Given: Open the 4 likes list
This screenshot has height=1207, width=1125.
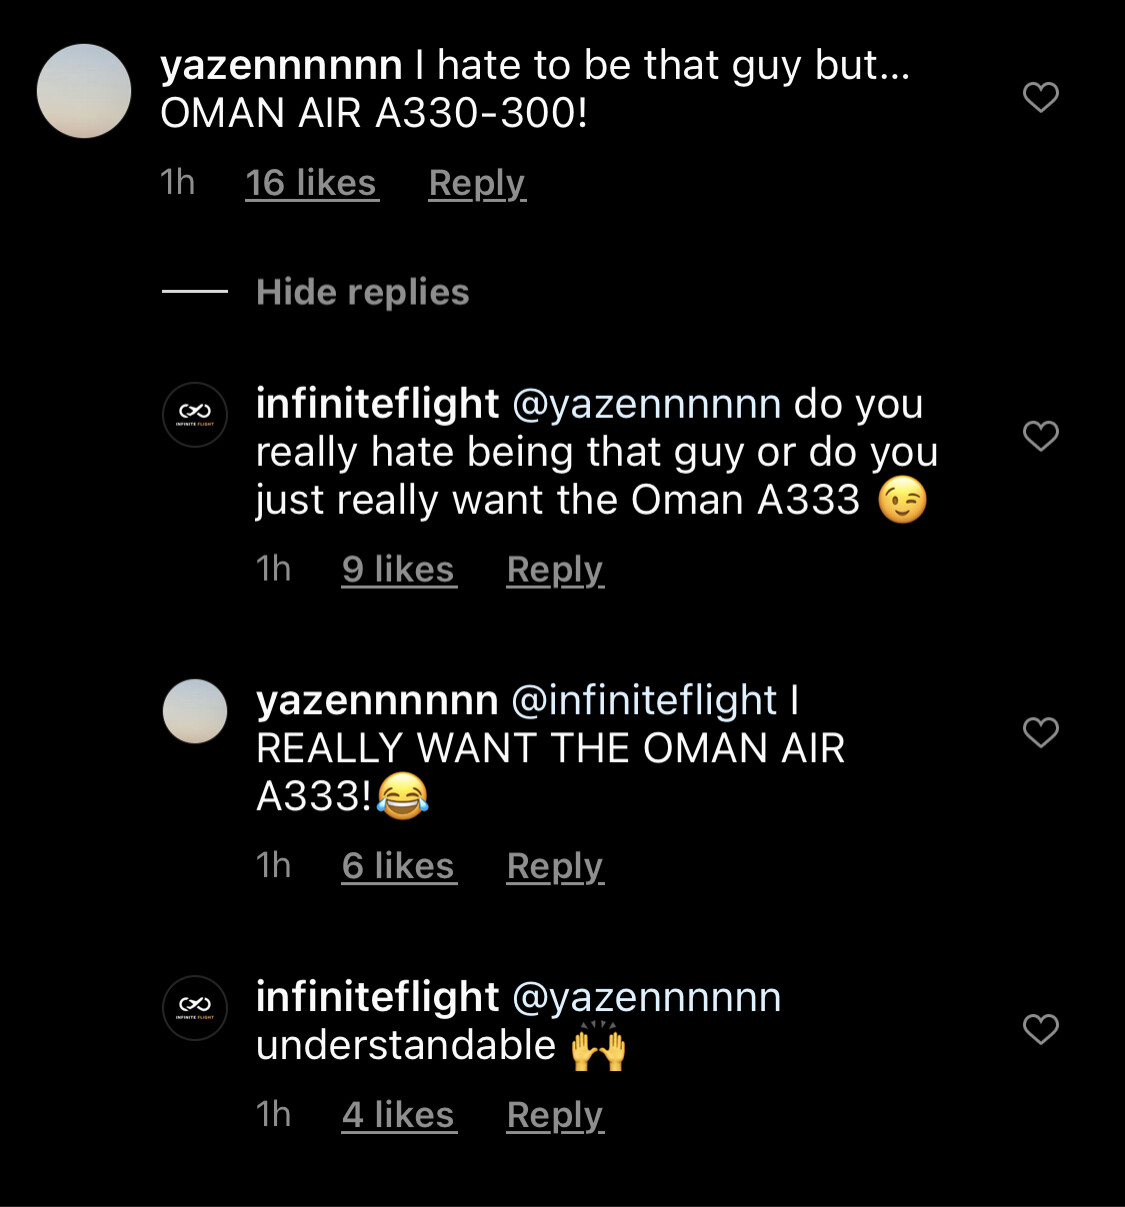Looking at the screenshot, I should click(x=398, y=1115).
